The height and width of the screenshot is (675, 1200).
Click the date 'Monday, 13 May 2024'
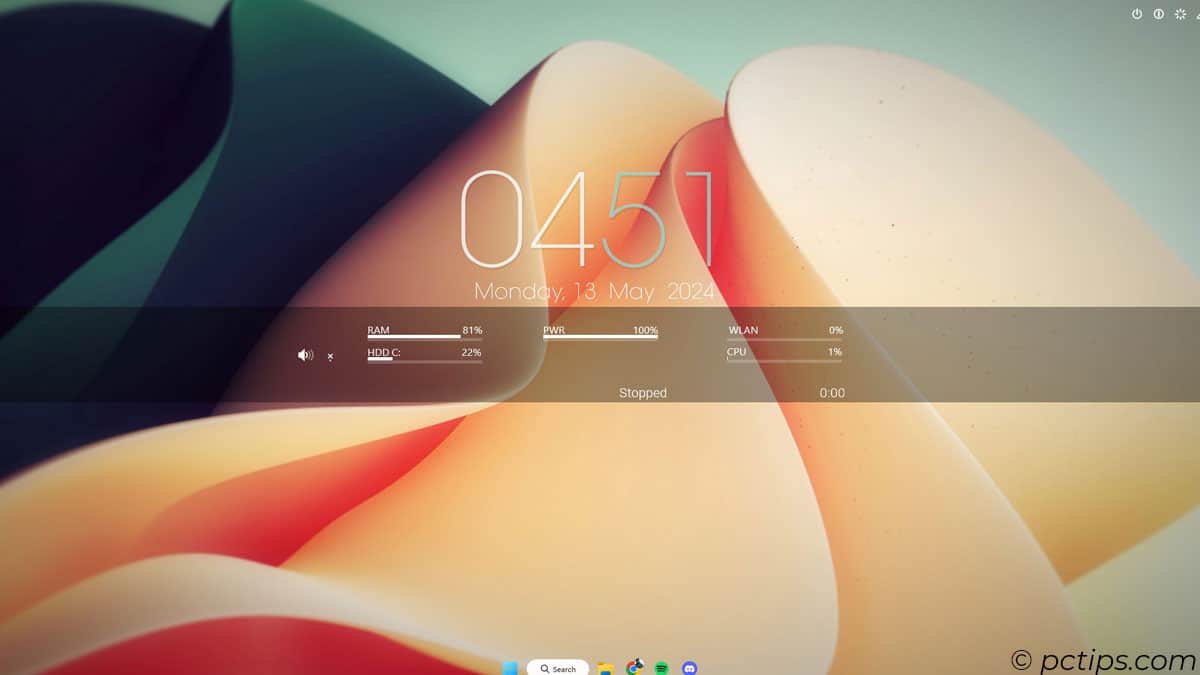pos(594,291)
